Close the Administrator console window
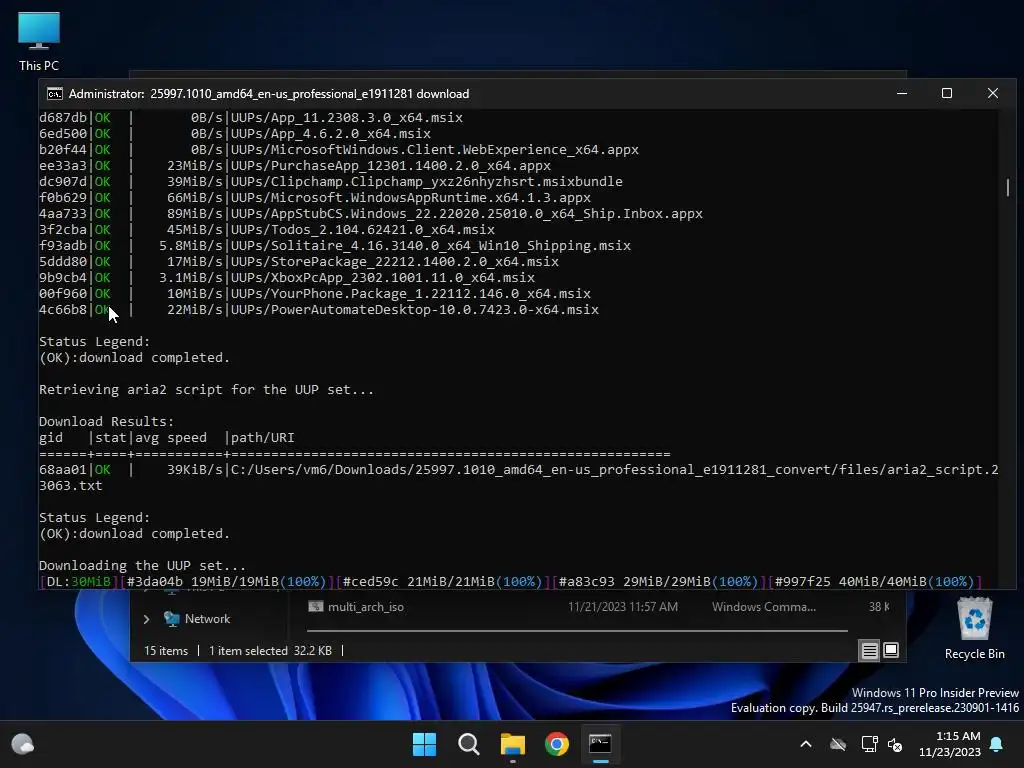1024x768 pixels. point(993,93)
